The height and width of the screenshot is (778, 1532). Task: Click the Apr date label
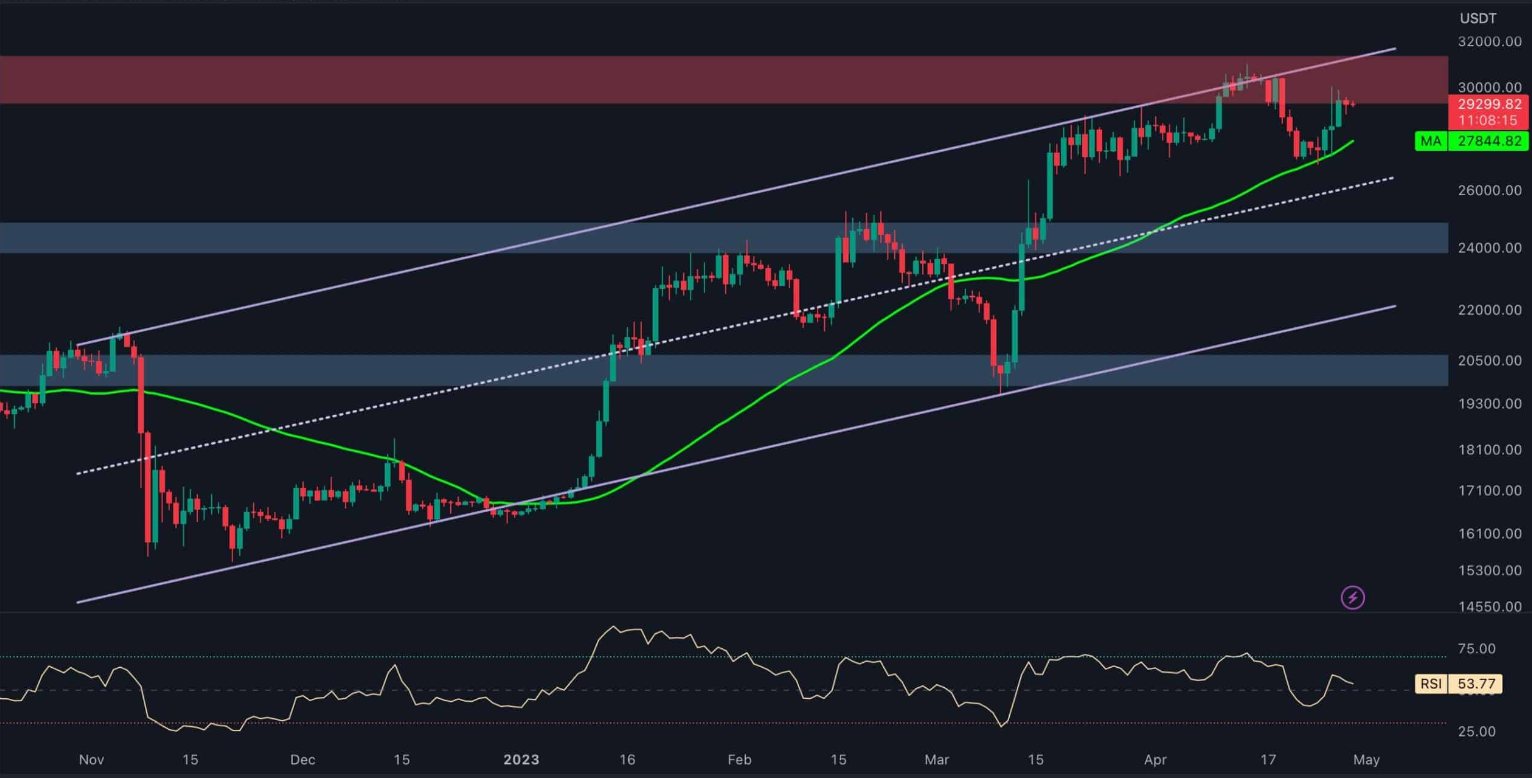pos(1156,760)
